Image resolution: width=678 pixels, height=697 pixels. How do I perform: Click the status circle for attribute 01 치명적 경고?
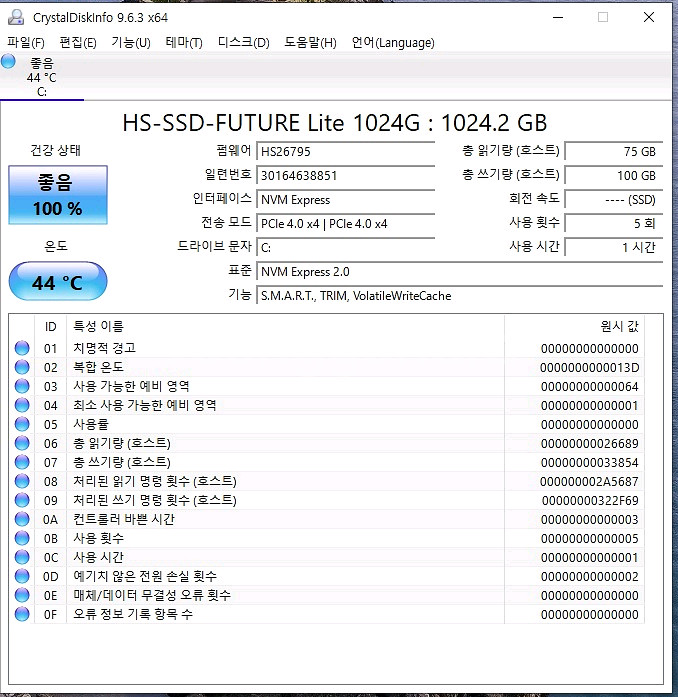pyautogui.click(x=22, y=348)
